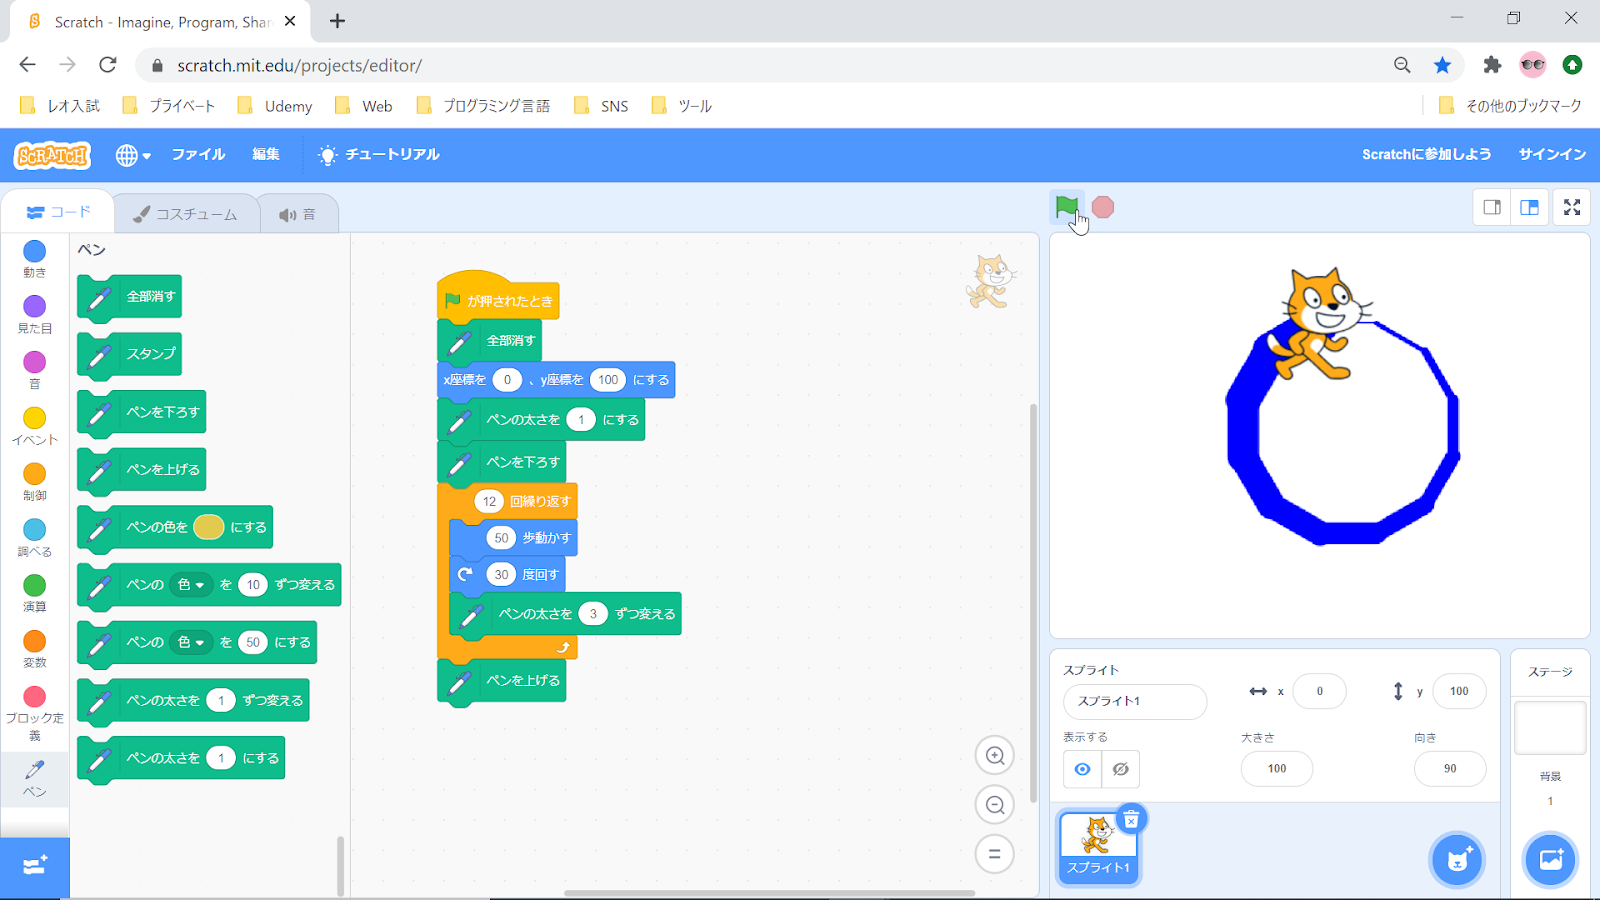Open the choose a sprite button
The image size is (1600, 900).
point(1458,860)
